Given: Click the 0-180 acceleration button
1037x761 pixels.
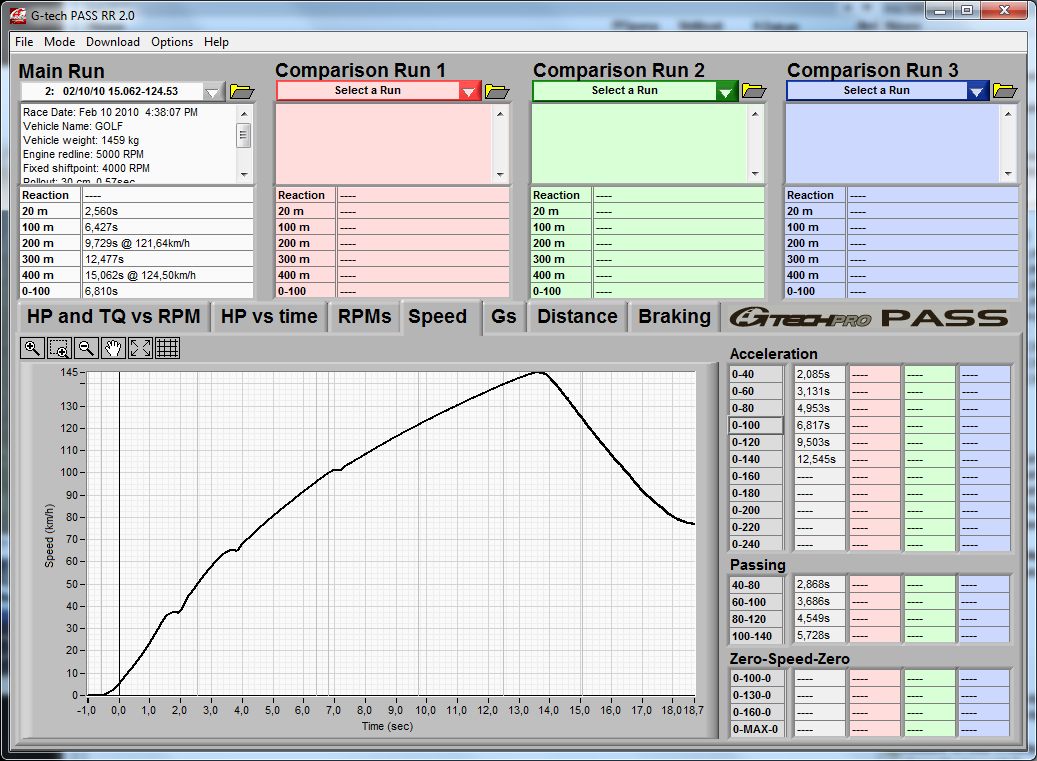Looking at the screenshot, I should click(x=756, y=493).
